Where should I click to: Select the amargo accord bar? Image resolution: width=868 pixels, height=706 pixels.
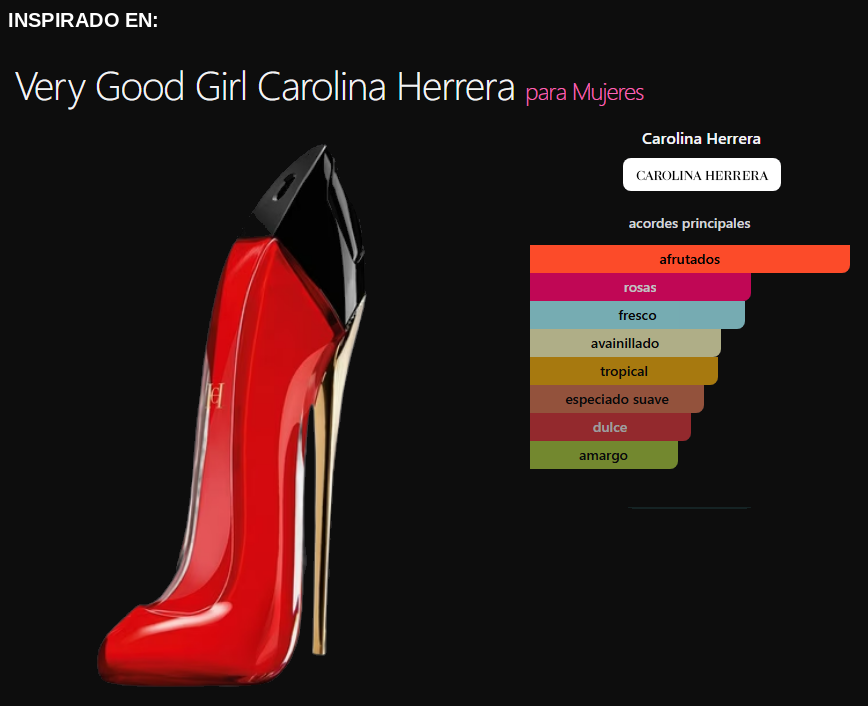(603, 455)
